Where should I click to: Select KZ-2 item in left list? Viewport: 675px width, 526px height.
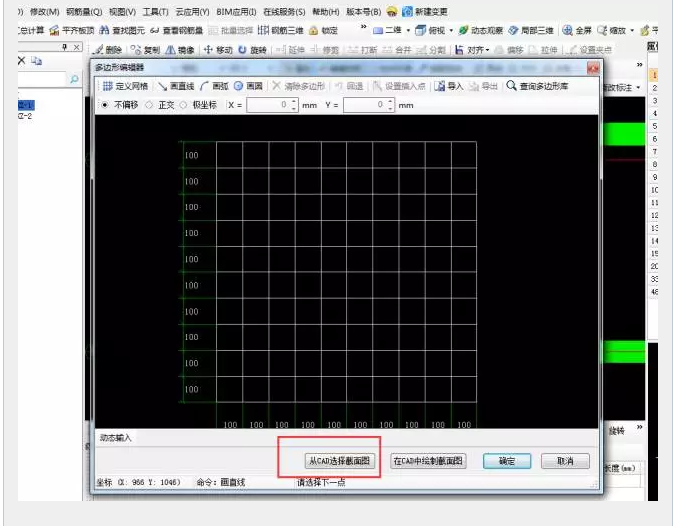click(x=25, y=116)
